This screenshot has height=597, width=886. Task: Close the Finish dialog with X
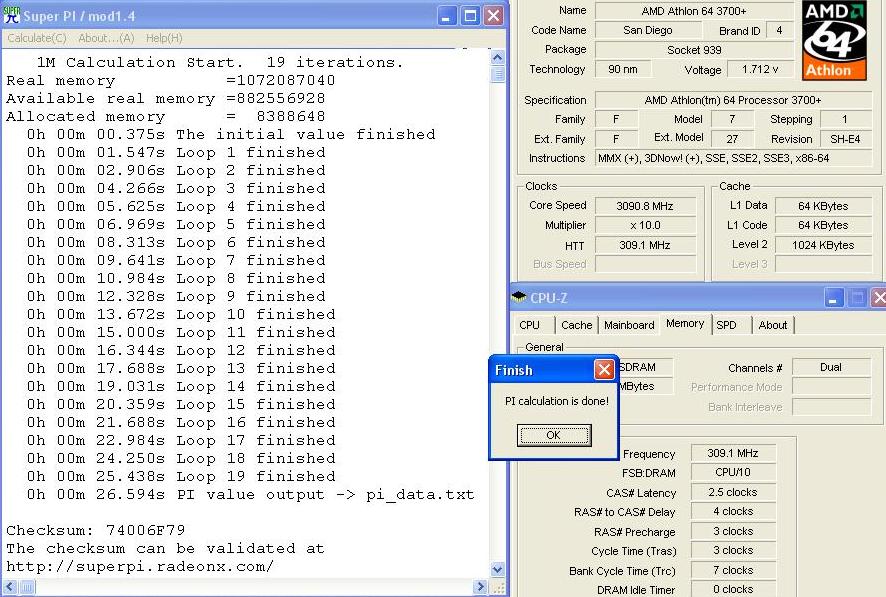(x=604, y=369)
